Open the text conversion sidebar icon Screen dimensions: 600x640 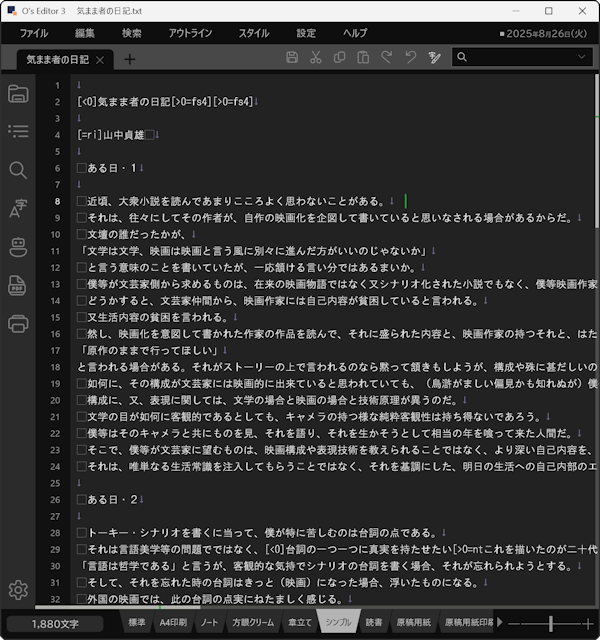(x=18, y=208)
